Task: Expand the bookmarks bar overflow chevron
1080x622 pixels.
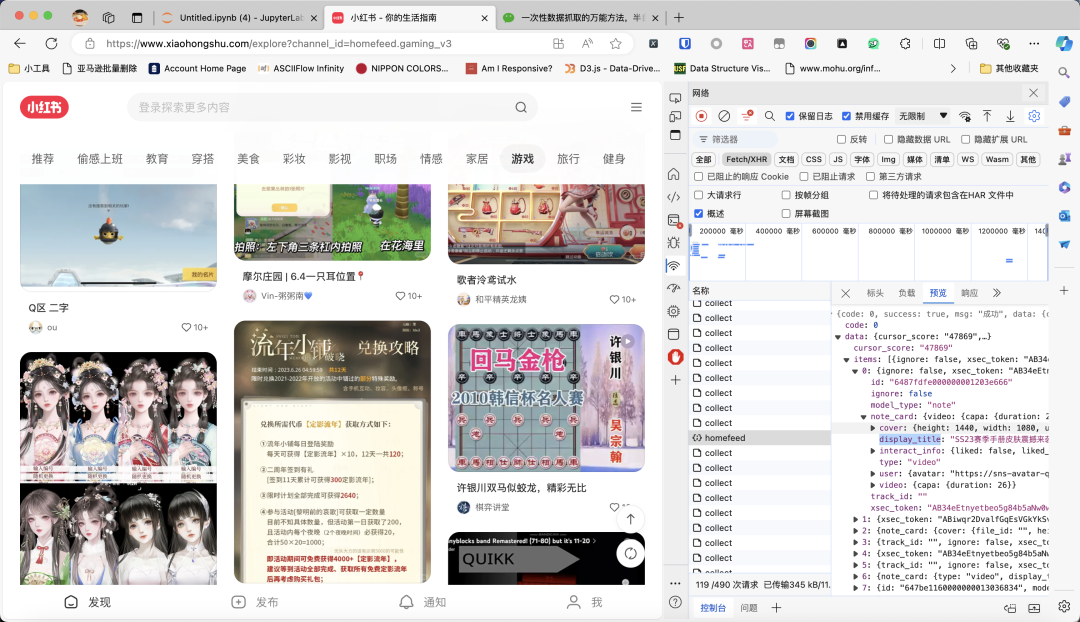Action: [x=953, y=68]
